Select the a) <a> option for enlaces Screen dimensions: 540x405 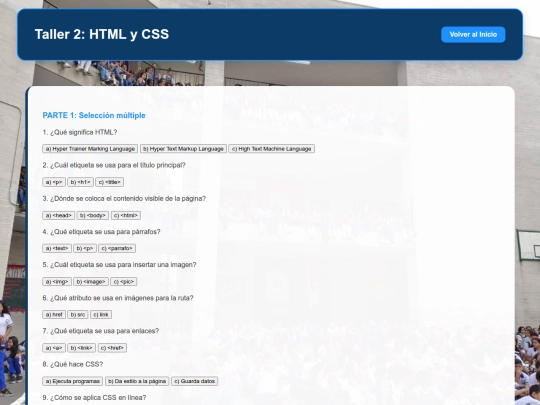54,348
